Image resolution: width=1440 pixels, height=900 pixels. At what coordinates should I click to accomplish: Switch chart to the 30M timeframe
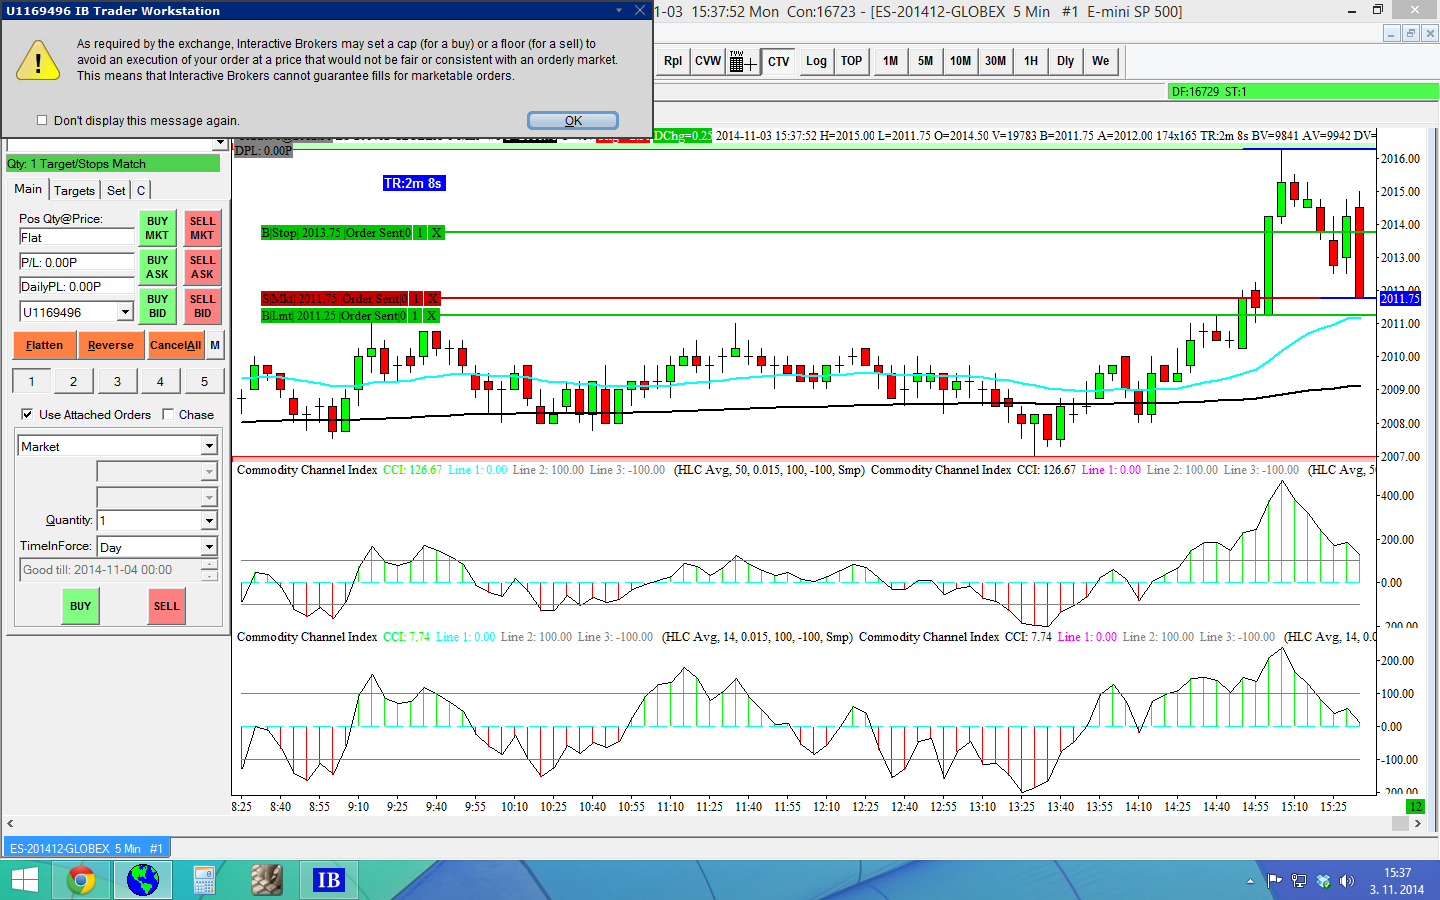coord(995,61)
